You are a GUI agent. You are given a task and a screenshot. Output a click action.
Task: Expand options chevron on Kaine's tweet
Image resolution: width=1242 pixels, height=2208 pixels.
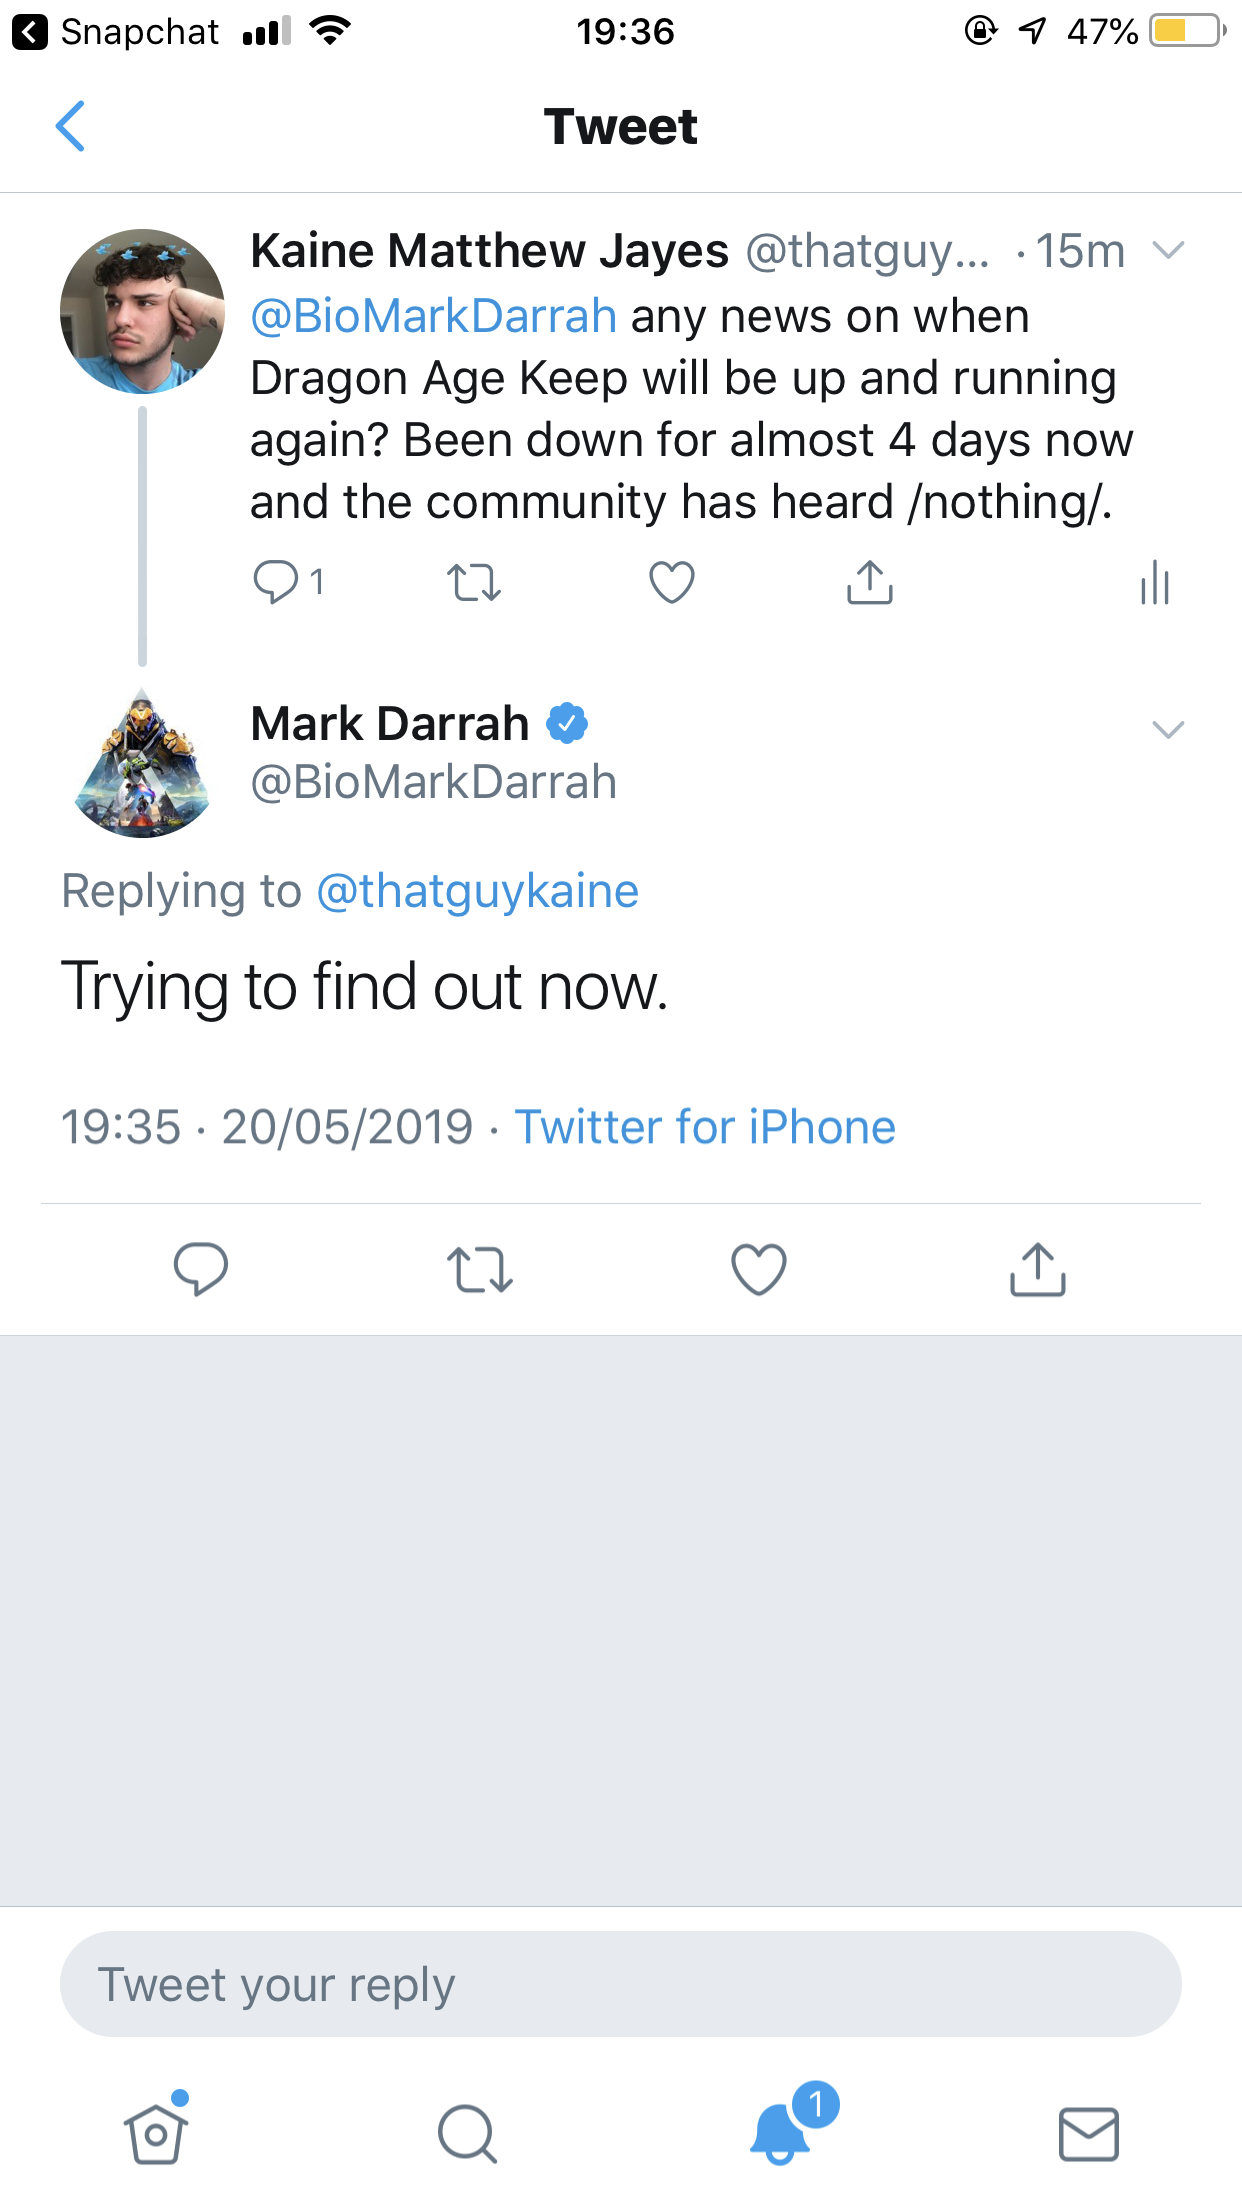(1167, 250)
